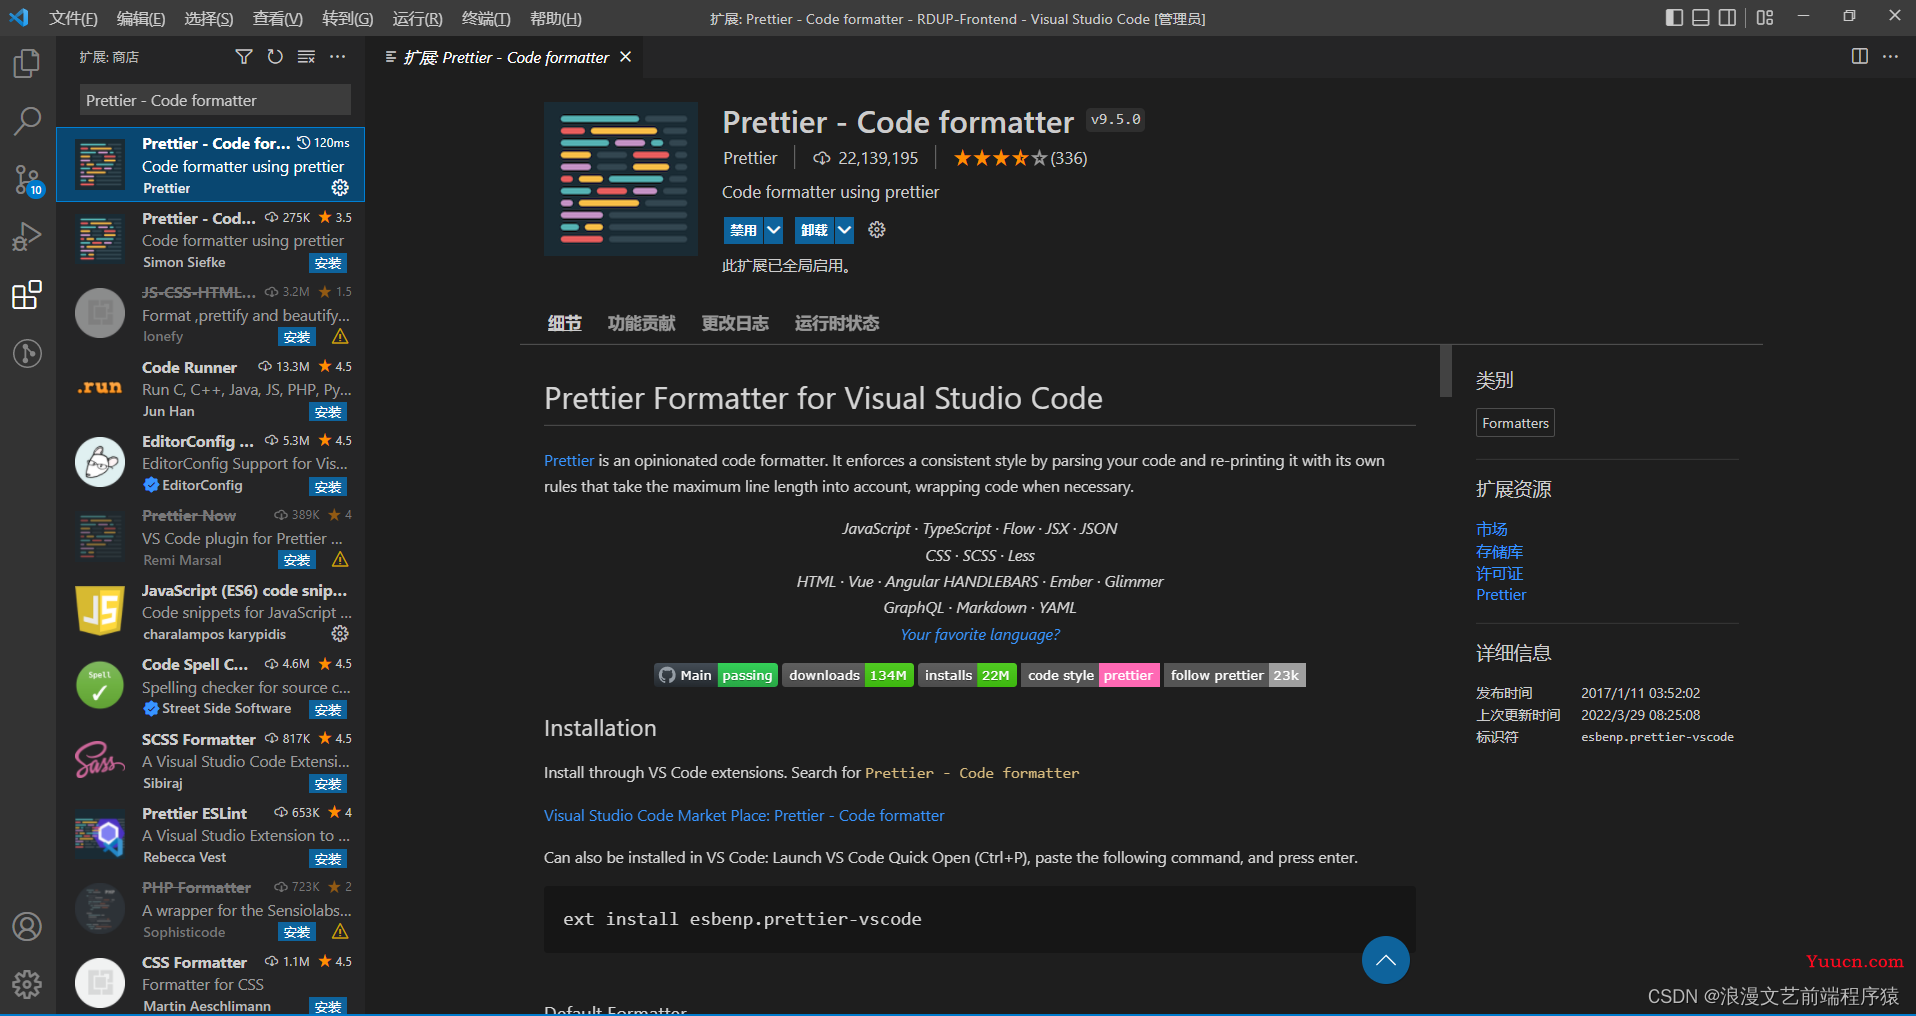Viewport: 1916px width, 1016px height.
Task: Switch to the 运行时状态 tab
Action: [x=837, y=323]
